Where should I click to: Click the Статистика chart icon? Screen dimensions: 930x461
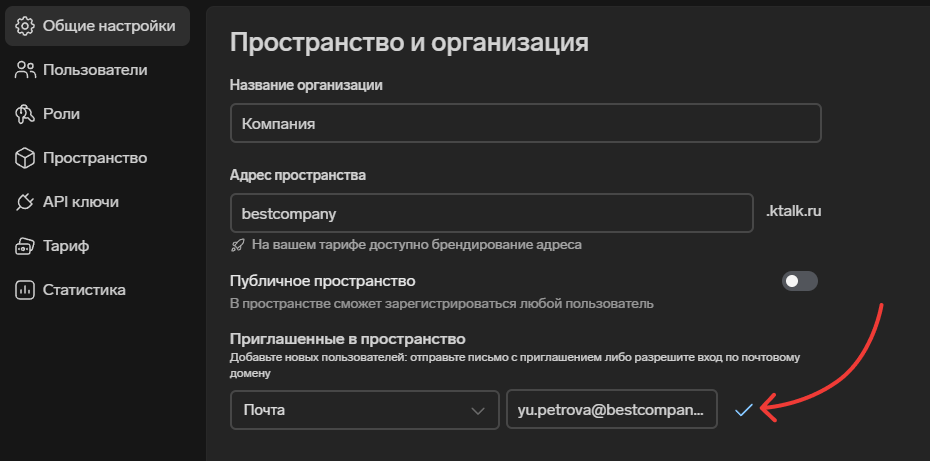coord(26,290)
